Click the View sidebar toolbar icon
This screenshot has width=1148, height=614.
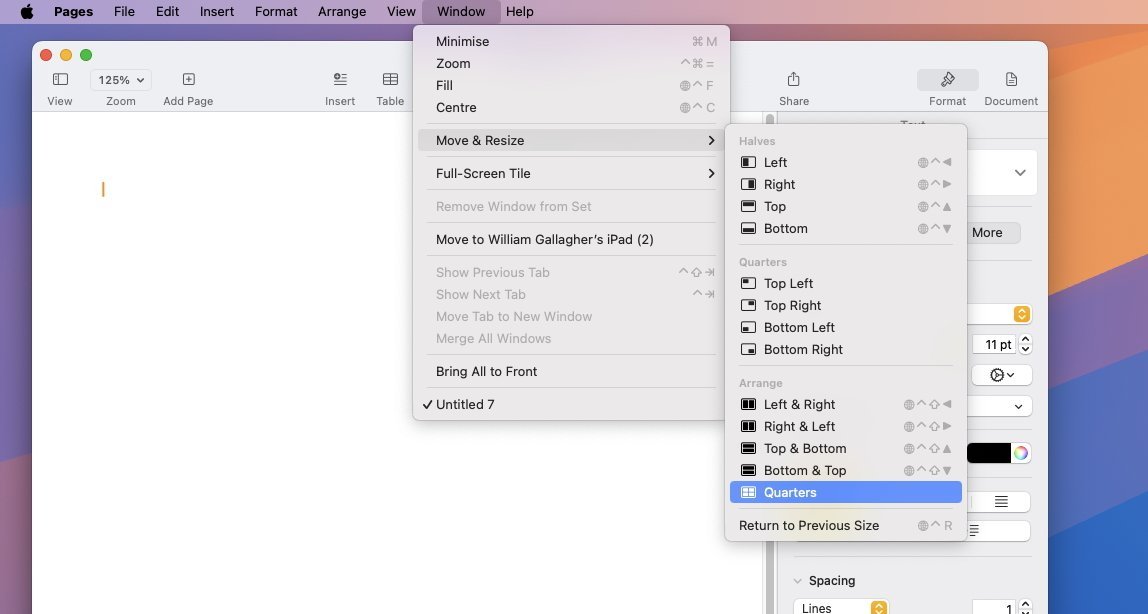(x=60, y=79)
